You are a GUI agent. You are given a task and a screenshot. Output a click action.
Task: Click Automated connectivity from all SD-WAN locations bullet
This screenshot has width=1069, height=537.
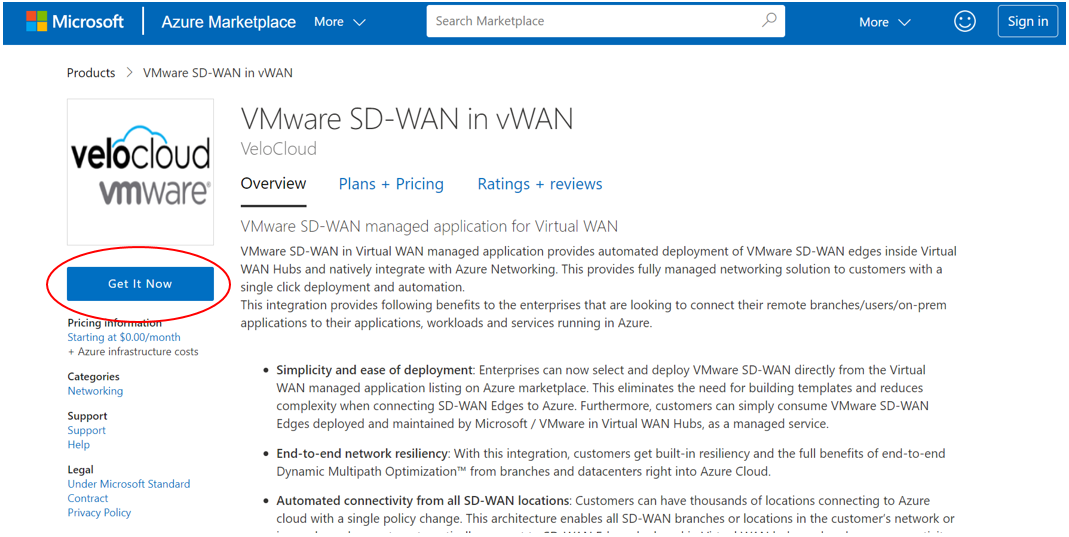point(423,501)
